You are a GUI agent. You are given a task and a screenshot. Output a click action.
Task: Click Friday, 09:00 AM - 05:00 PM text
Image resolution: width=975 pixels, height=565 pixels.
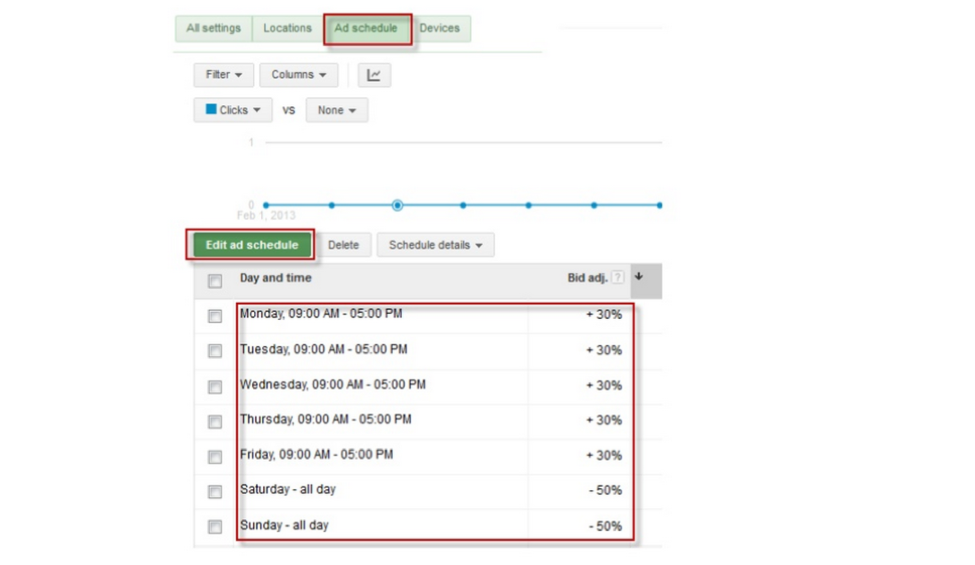(317, 455)
